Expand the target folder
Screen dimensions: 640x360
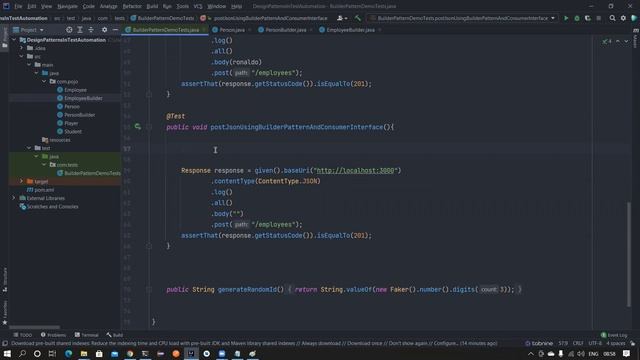pyautogui.click(x=22, y=181)
